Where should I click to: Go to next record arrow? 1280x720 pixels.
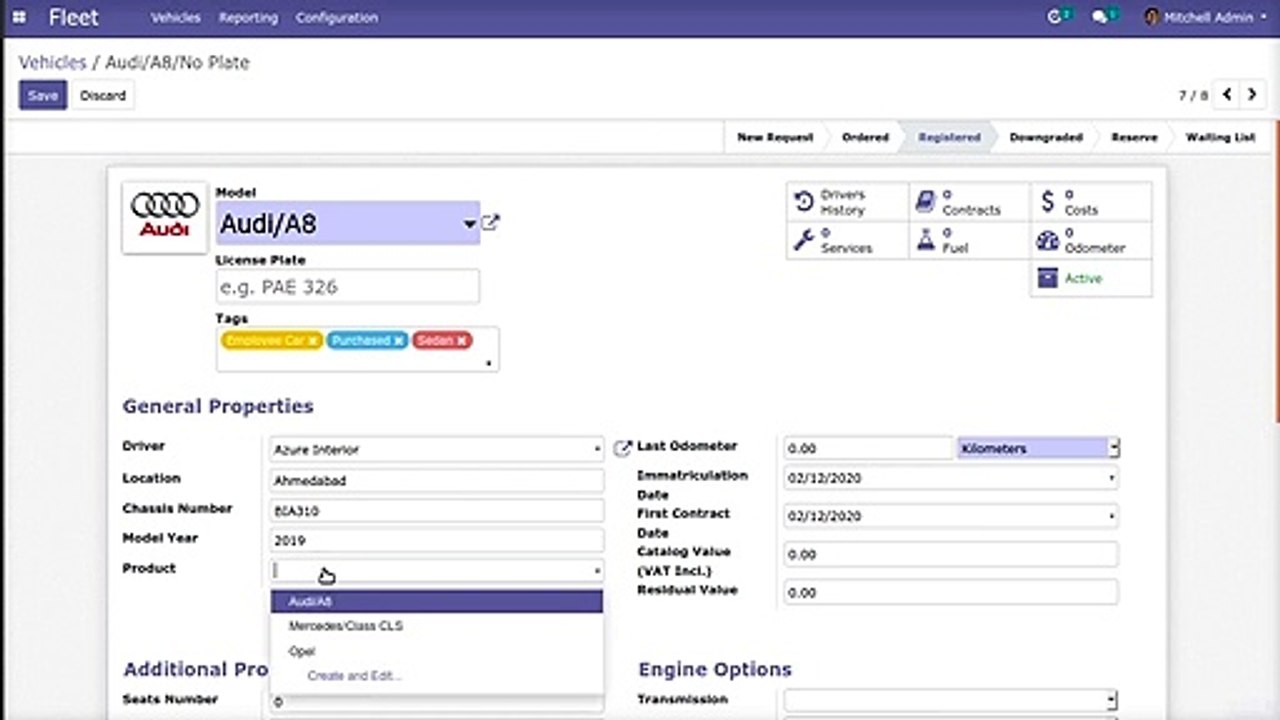(x=1252, y=95)
